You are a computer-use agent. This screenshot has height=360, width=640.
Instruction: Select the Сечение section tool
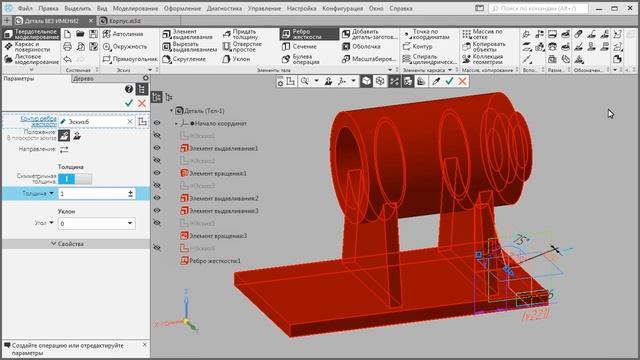[x=299, y=47]
